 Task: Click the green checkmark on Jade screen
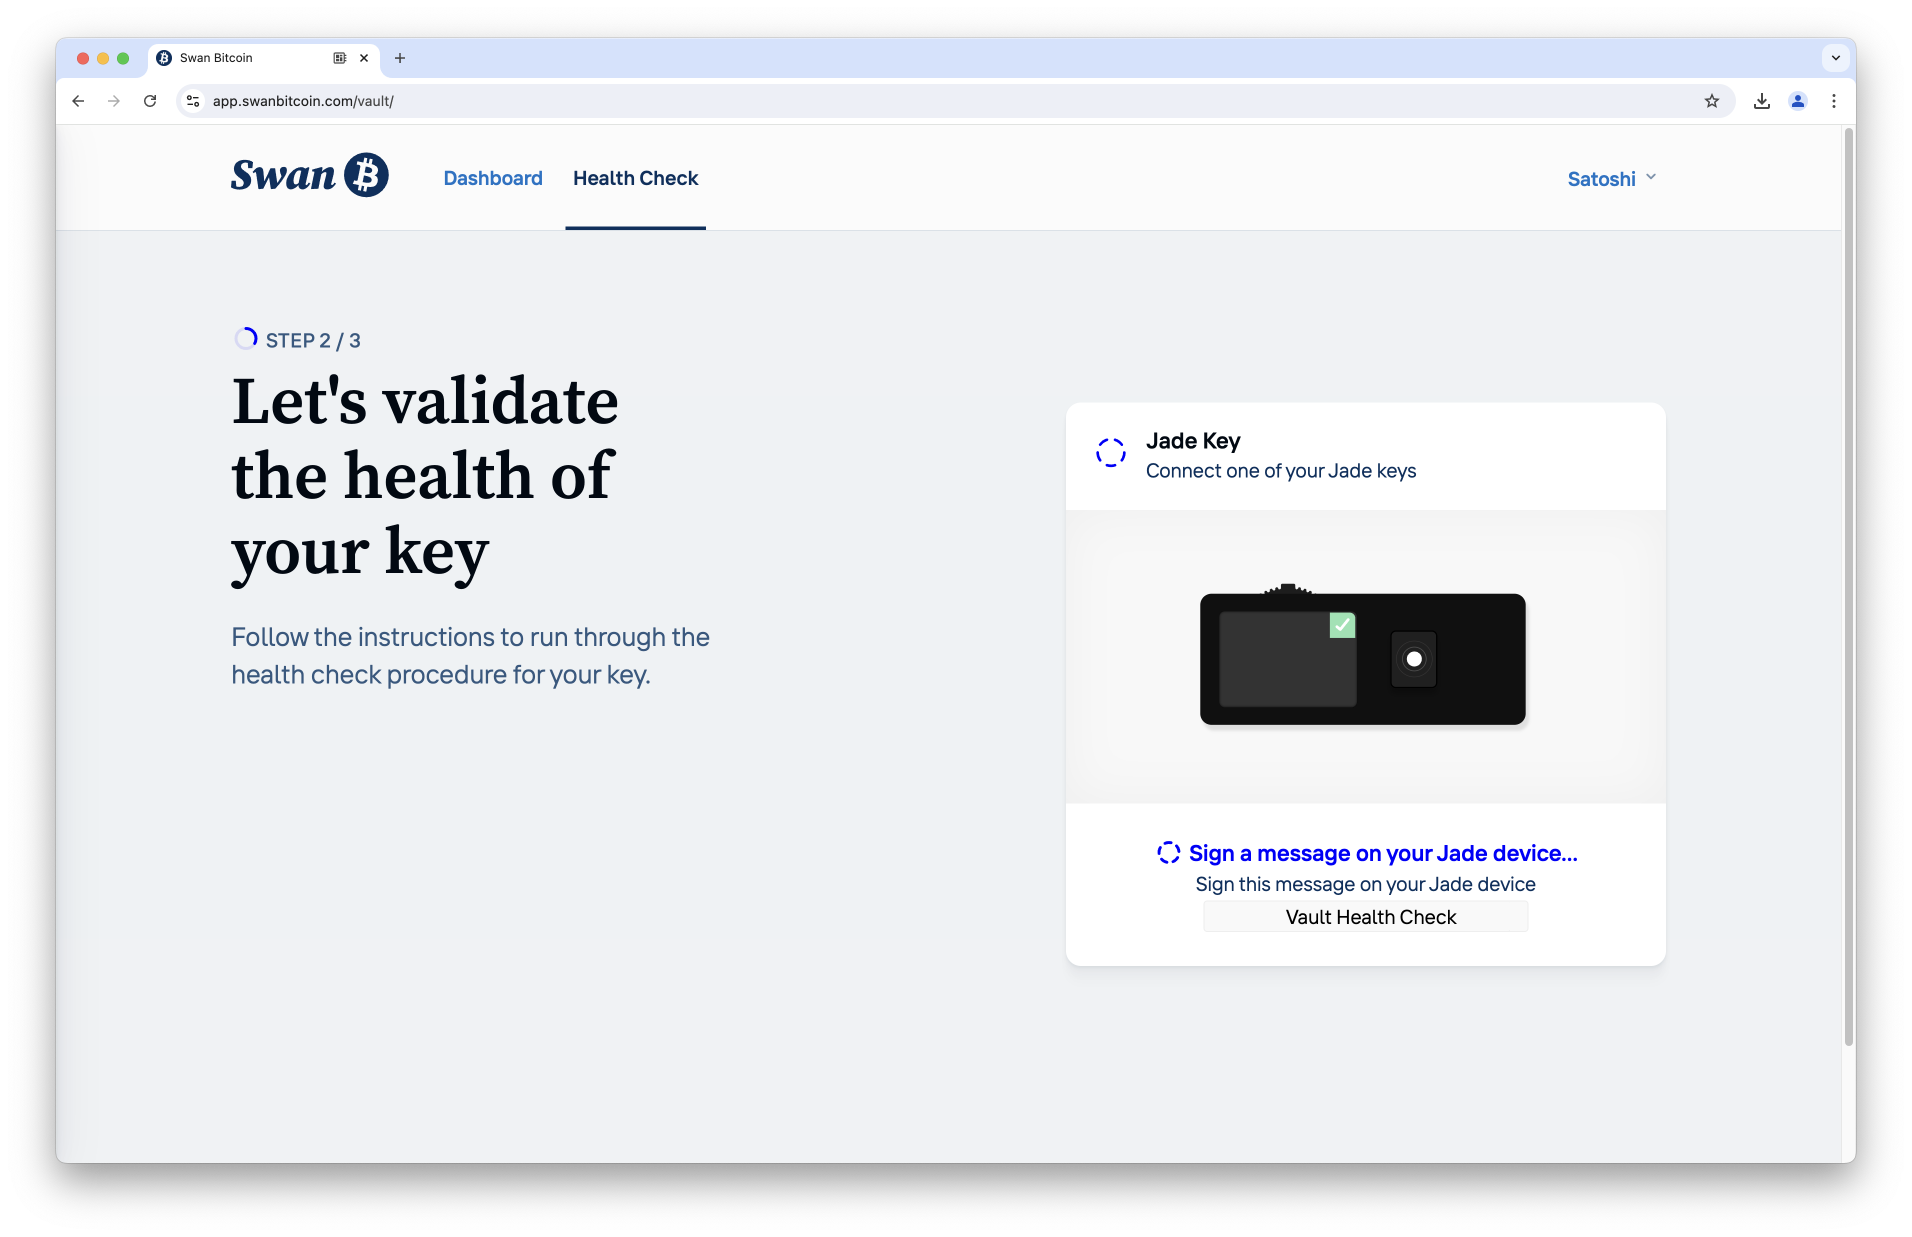point(1342,625)
